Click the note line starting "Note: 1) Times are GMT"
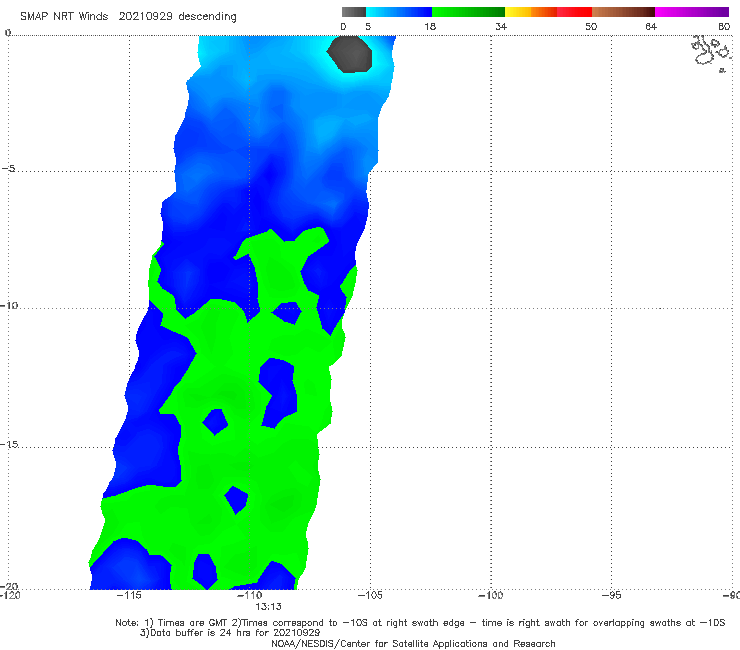The width and height of the screenshot is (740, 650). 420,623
